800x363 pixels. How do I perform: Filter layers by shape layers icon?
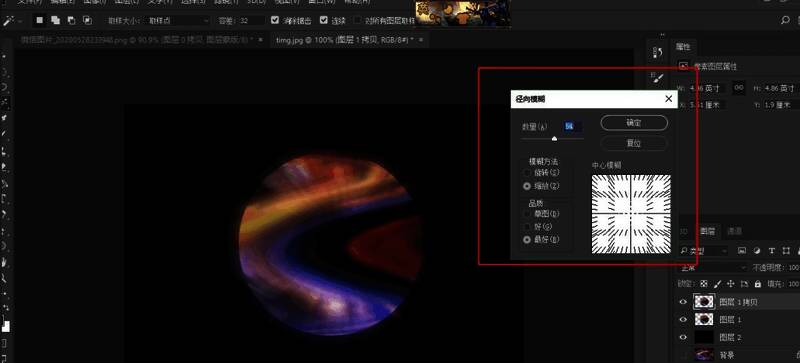click(786, 251)
